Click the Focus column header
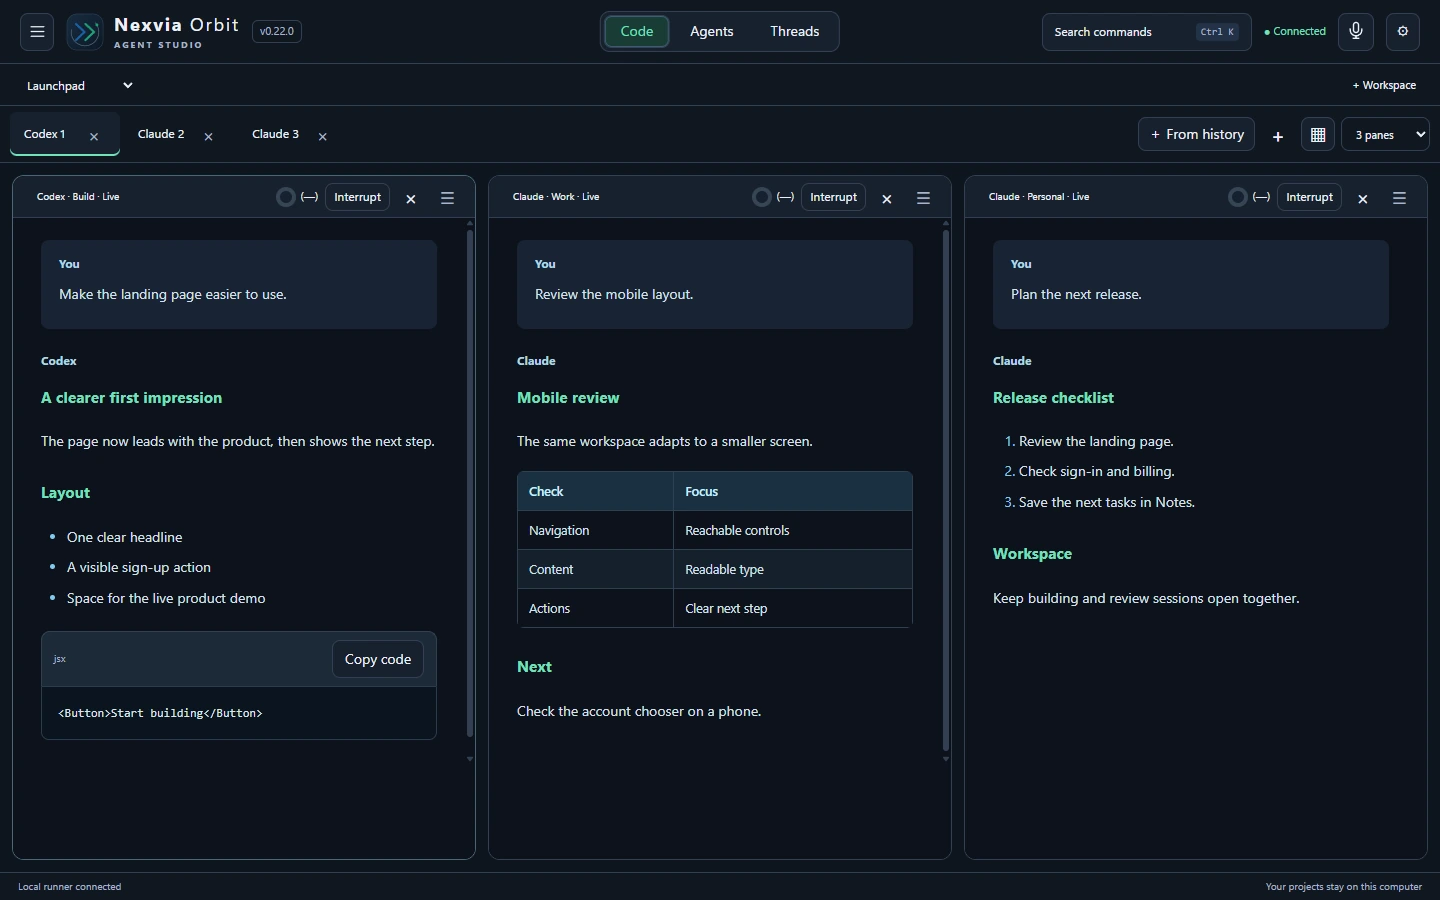The width and height of the screenshot is (1440, 900). 793,492
